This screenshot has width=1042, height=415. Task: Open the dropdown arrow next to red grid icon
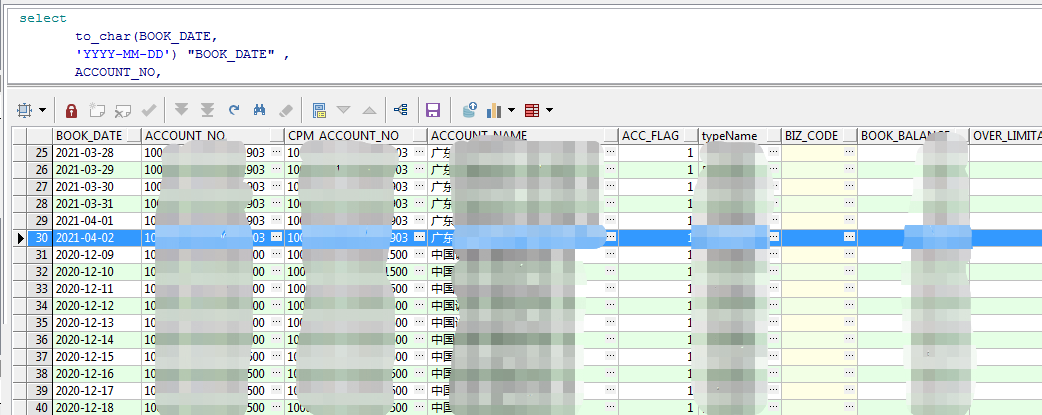(x=549, y=110)
